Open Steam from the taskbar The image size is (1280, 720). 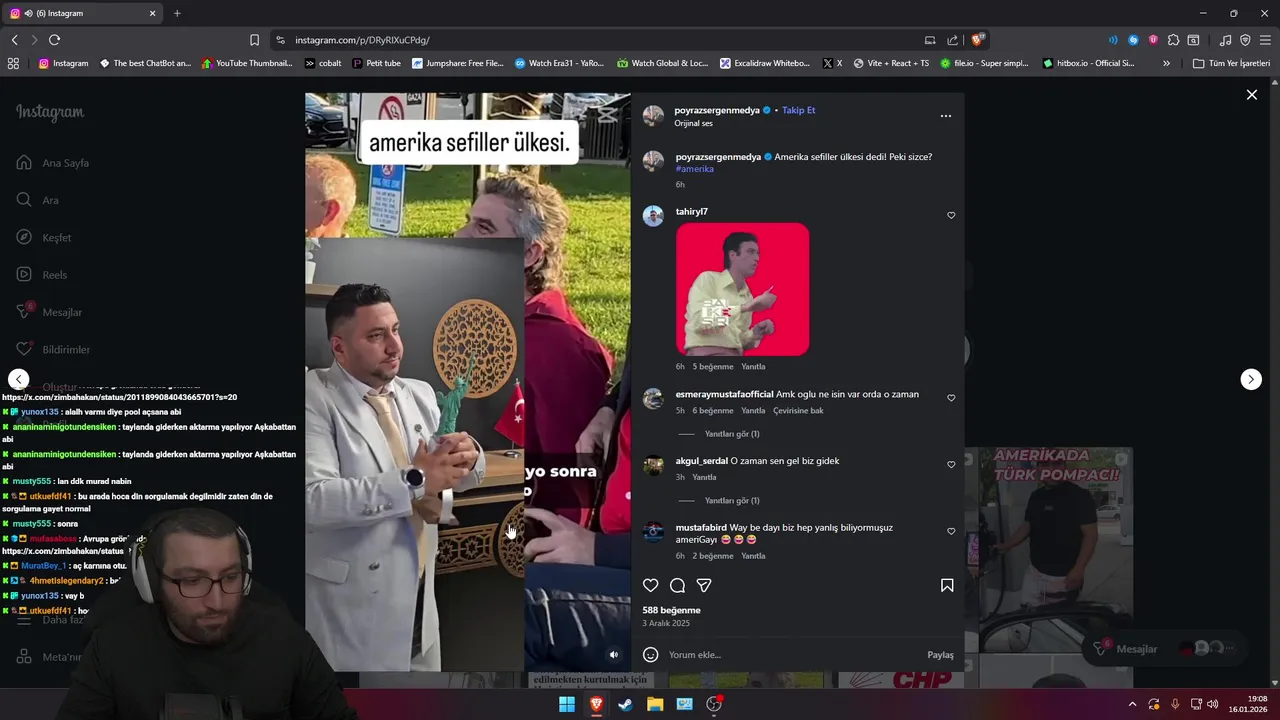(x=625, y=704)
